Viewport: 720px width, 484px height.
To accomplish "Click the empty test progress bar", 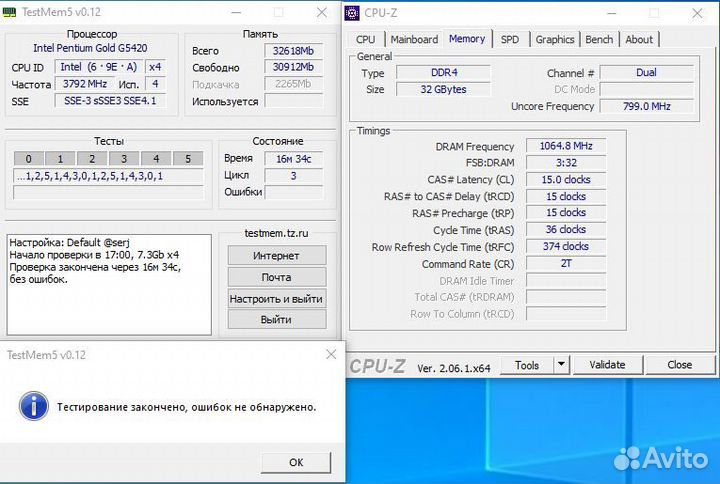I will [x=108, y=192].
